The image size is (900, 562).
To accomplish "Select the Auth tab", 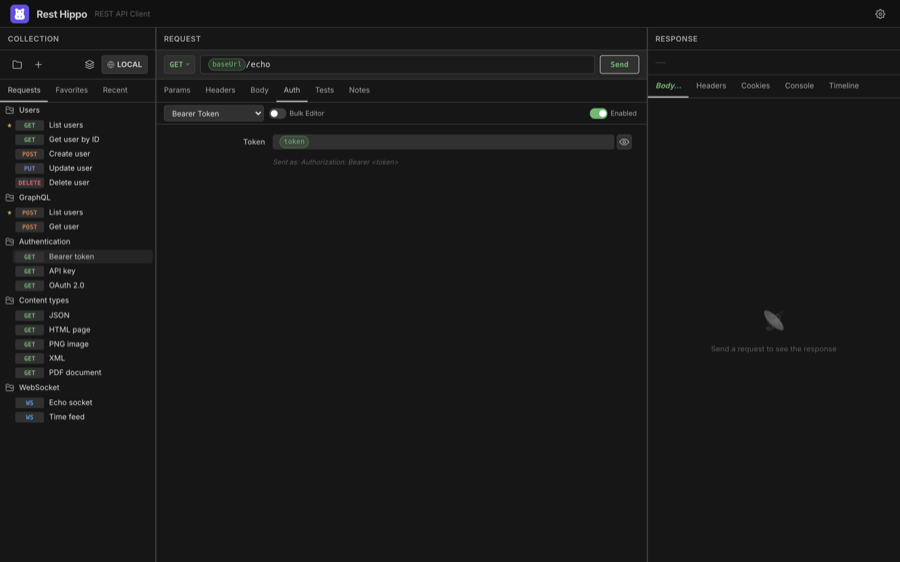I will coord(292,90).
